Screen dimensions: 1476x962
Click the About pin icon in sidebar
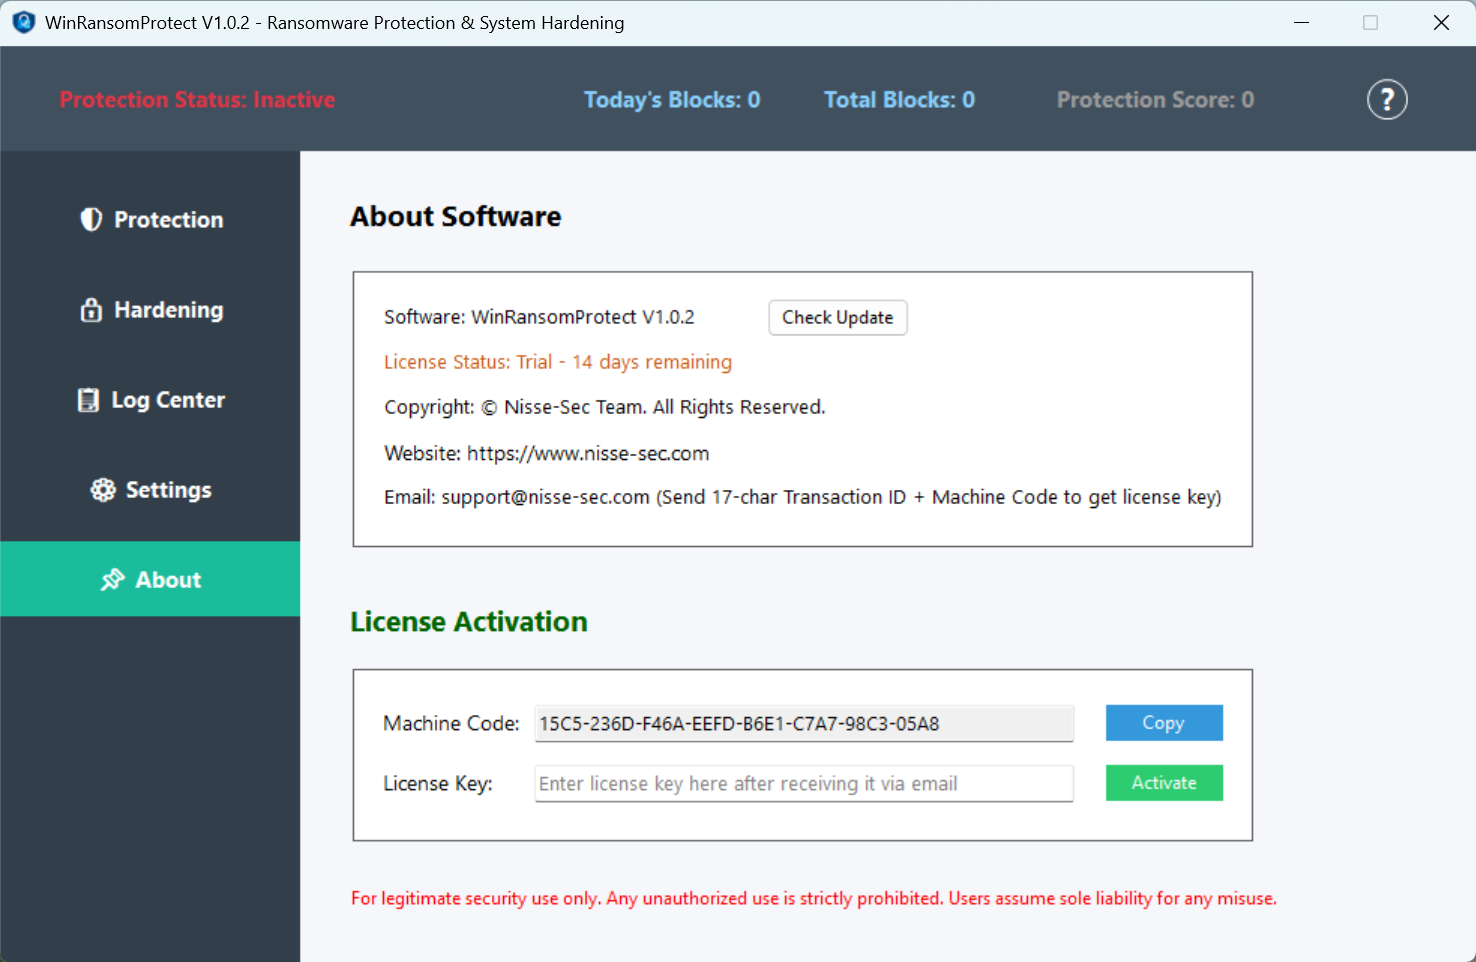click(x=112, y=580)
